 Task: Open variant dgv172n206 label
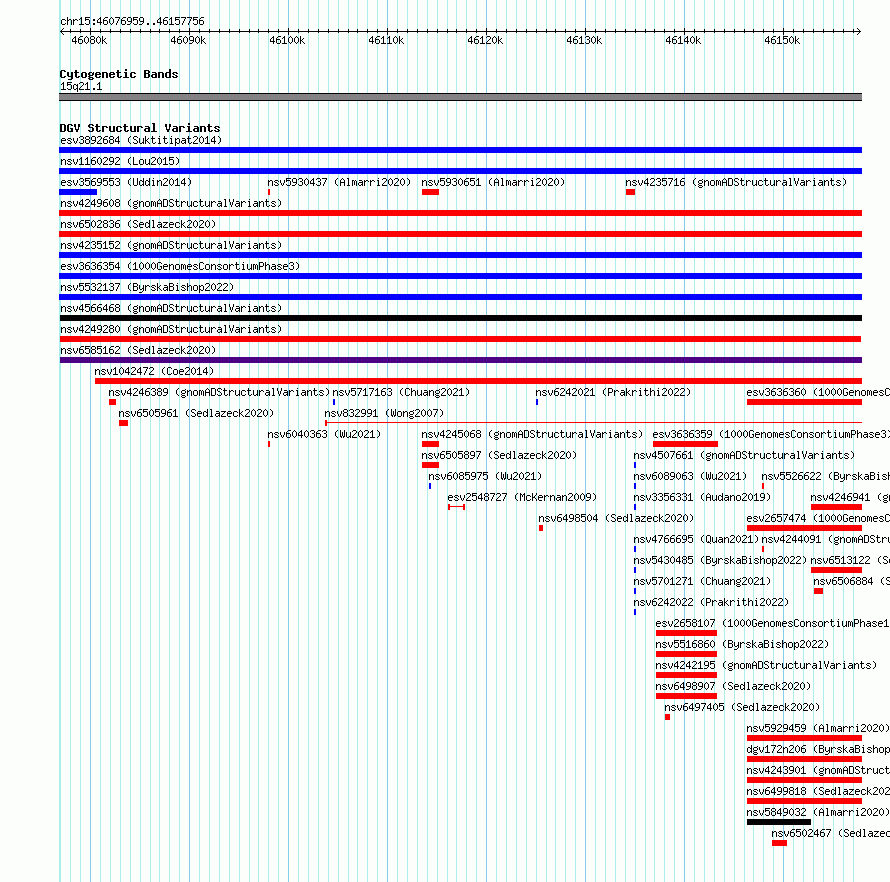click(x=818, y=749)
